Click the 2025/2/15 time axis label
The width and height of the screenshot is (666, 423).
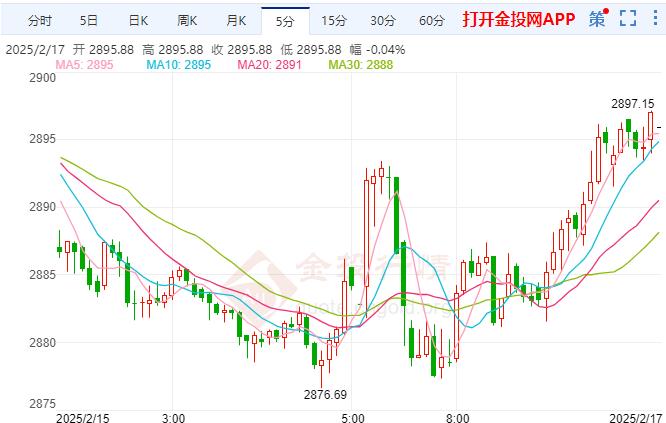83,418
